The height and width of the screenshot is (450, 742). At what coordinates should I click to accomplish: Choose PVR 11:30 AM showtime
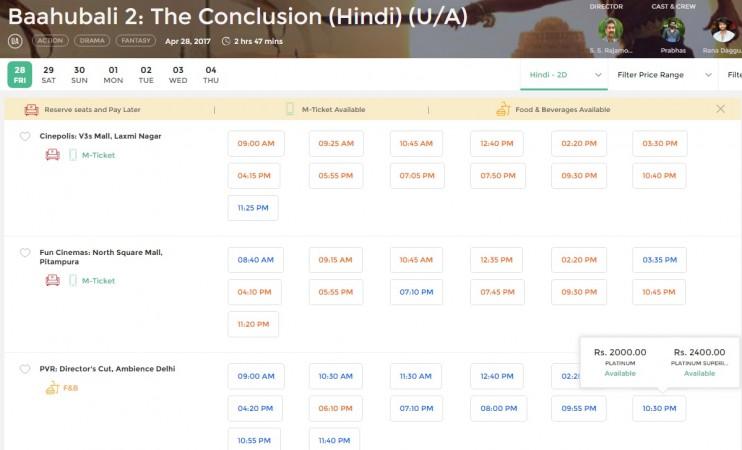[415, 376]
